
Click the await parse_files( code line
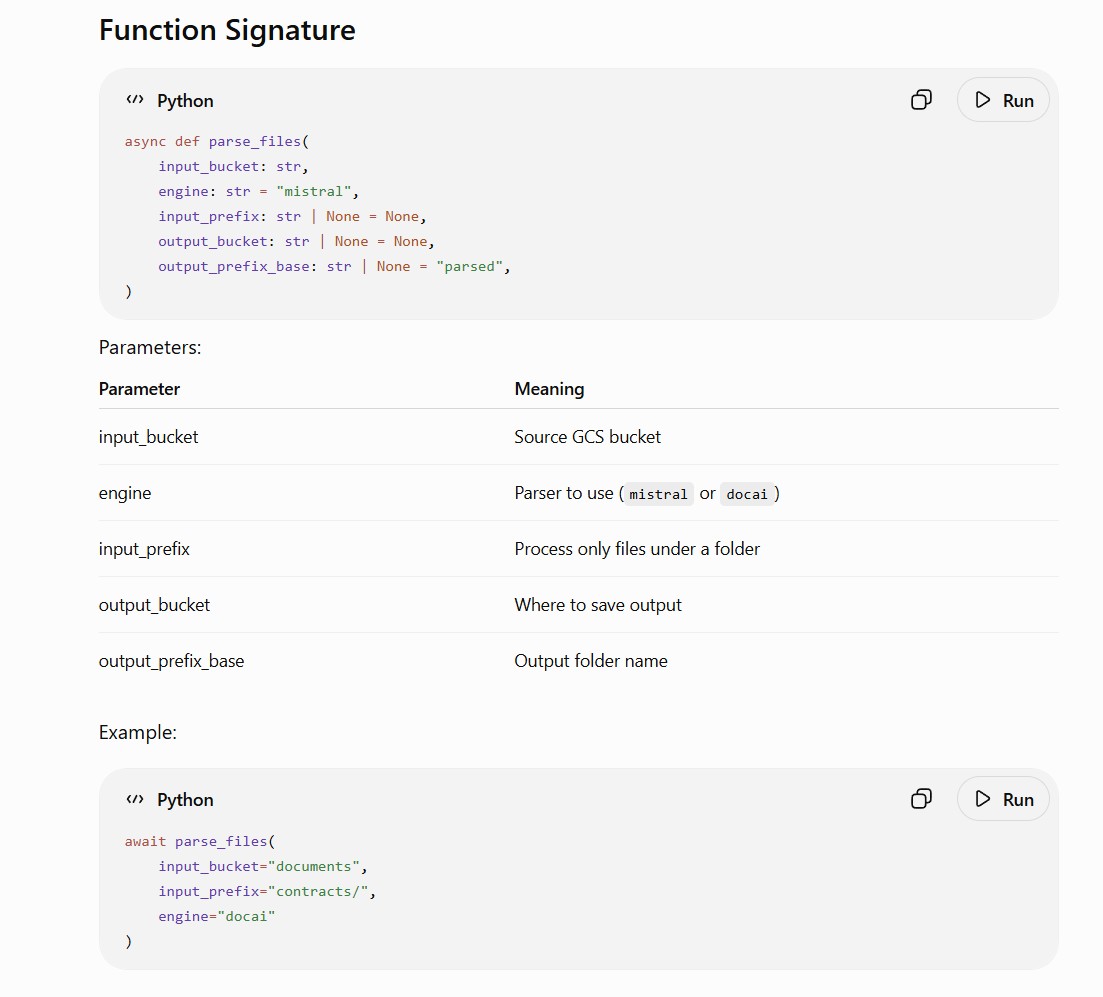coord(200,842)
